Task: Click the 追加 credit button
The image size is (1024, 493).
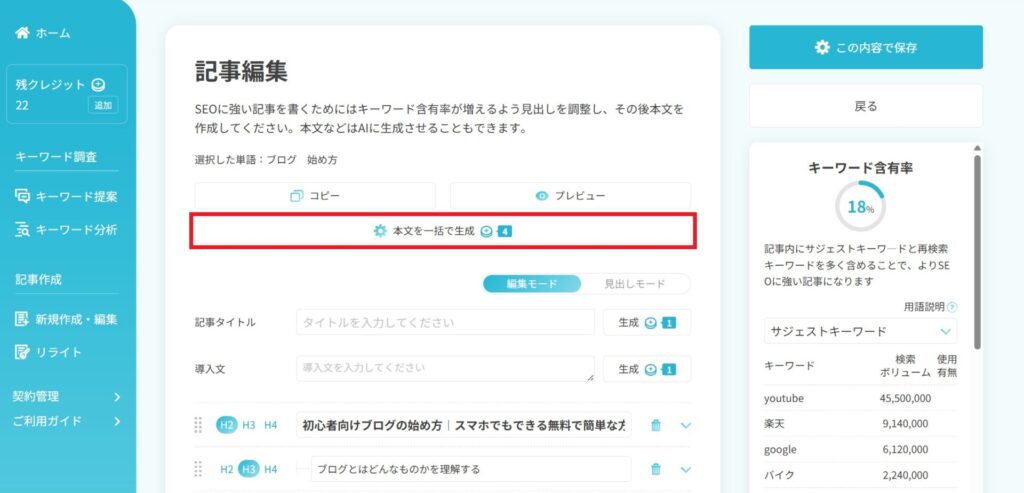Action: point(103,105)
